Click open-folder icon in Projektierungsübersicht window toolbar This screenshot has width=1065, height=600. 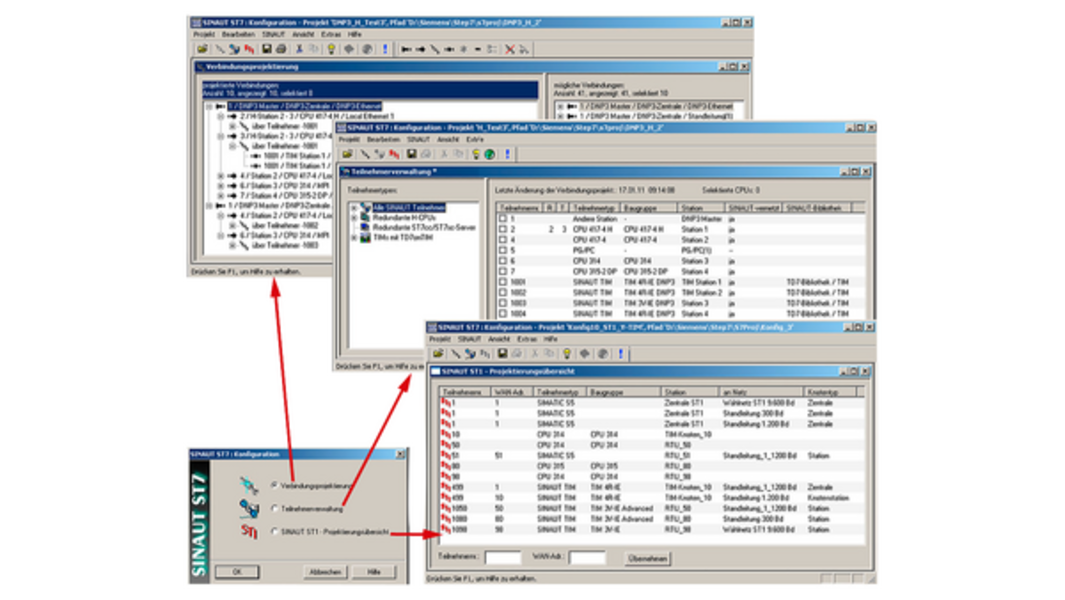point(438,353)
